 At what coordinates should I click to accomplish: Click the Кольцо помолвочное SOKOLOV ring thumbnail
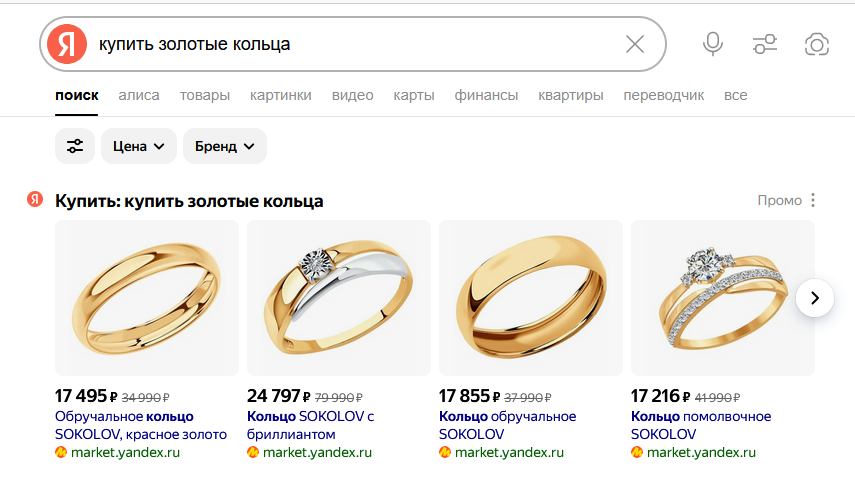point(722,298)
